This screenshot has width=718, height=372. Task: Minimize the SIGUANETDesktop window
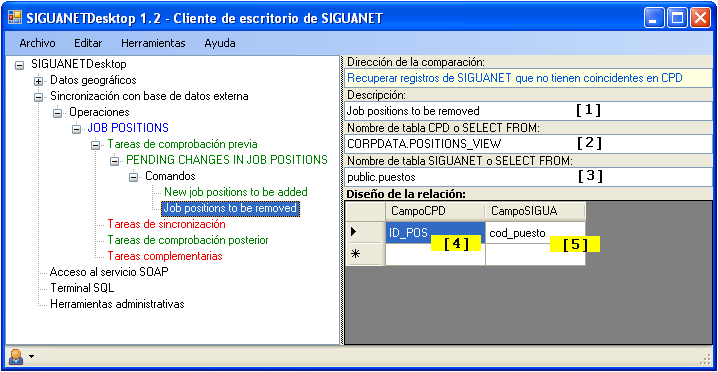654,19
